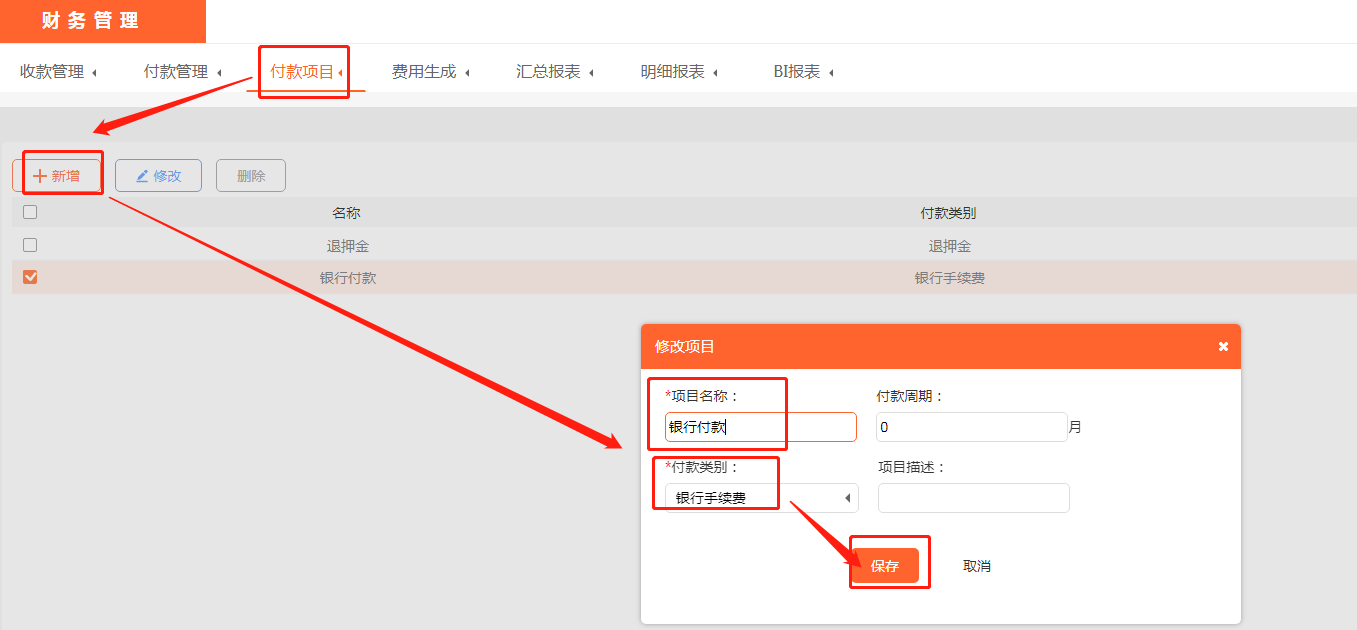Click into the 项目描述 text field
The image size is (1357, 630).
coord(974,498)
